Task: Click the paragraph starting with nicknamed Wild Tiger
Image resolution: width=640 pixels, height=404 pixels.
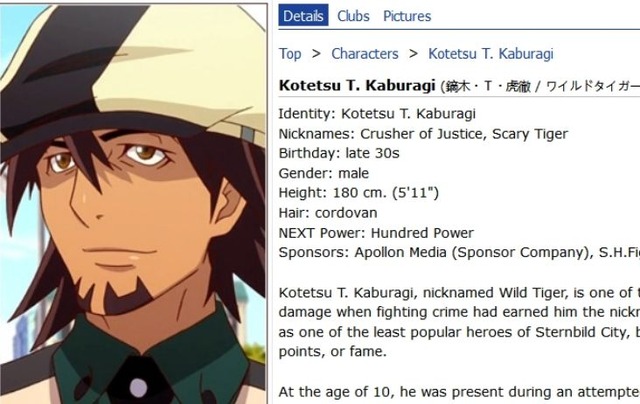Action: tap(459, 322)
